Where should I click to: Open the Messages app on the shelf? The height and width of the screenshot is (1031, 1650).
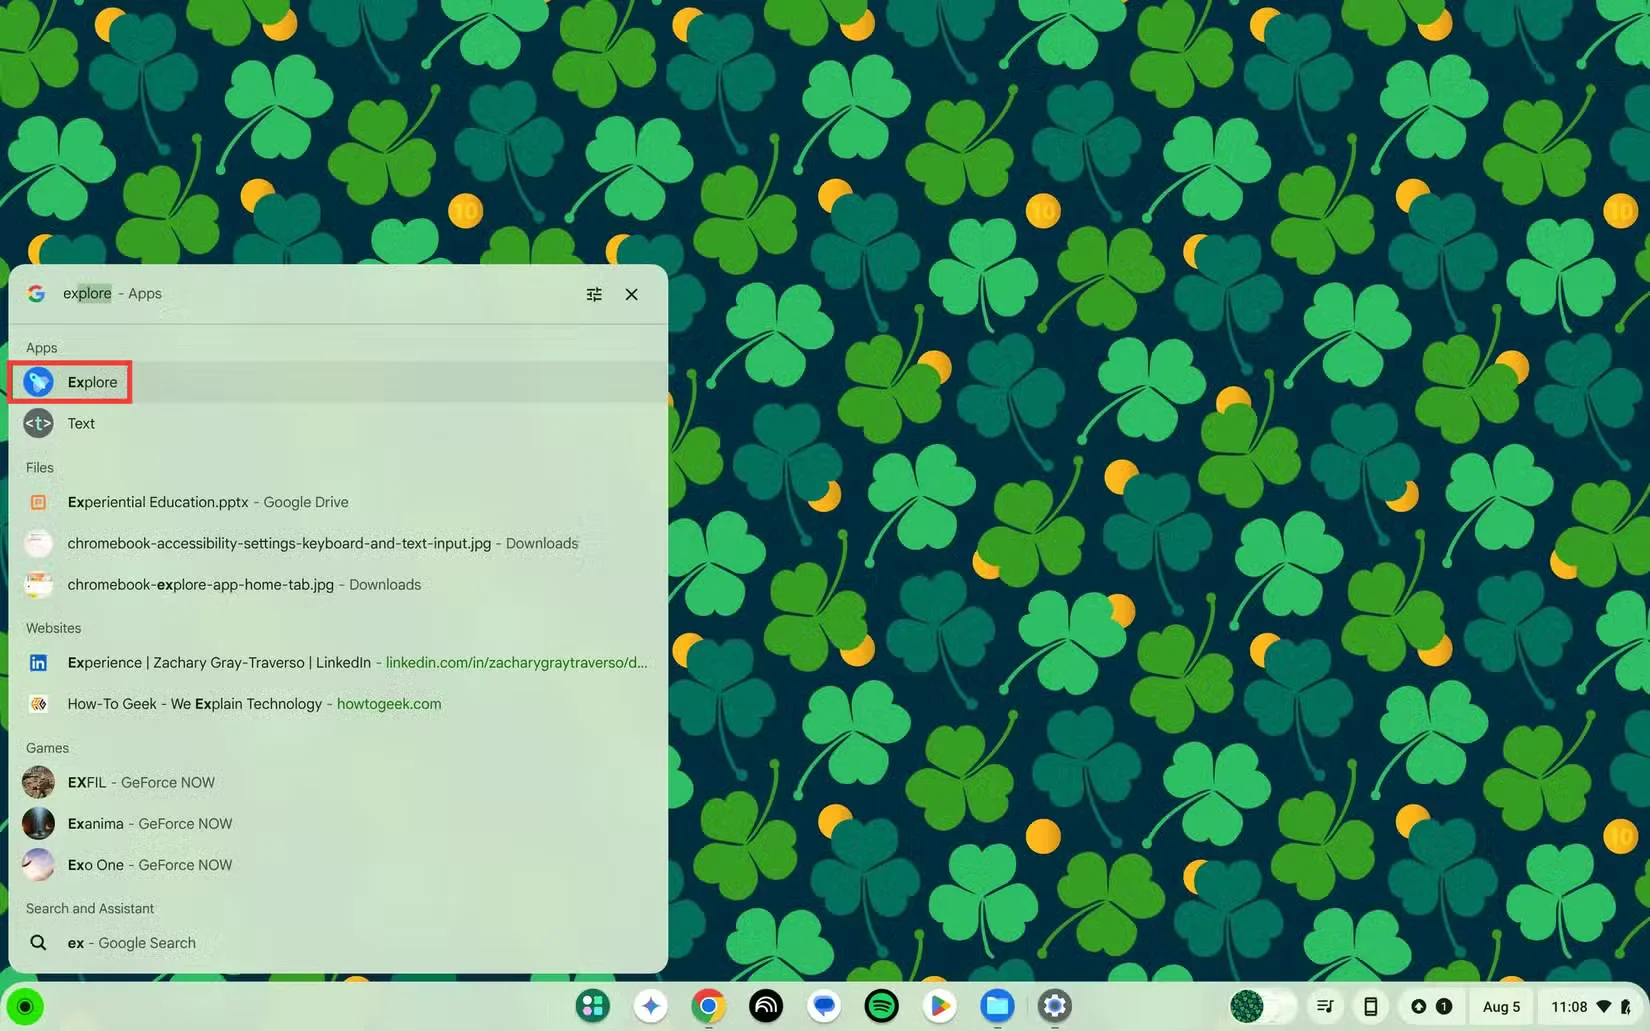(x=824, y=1006)
